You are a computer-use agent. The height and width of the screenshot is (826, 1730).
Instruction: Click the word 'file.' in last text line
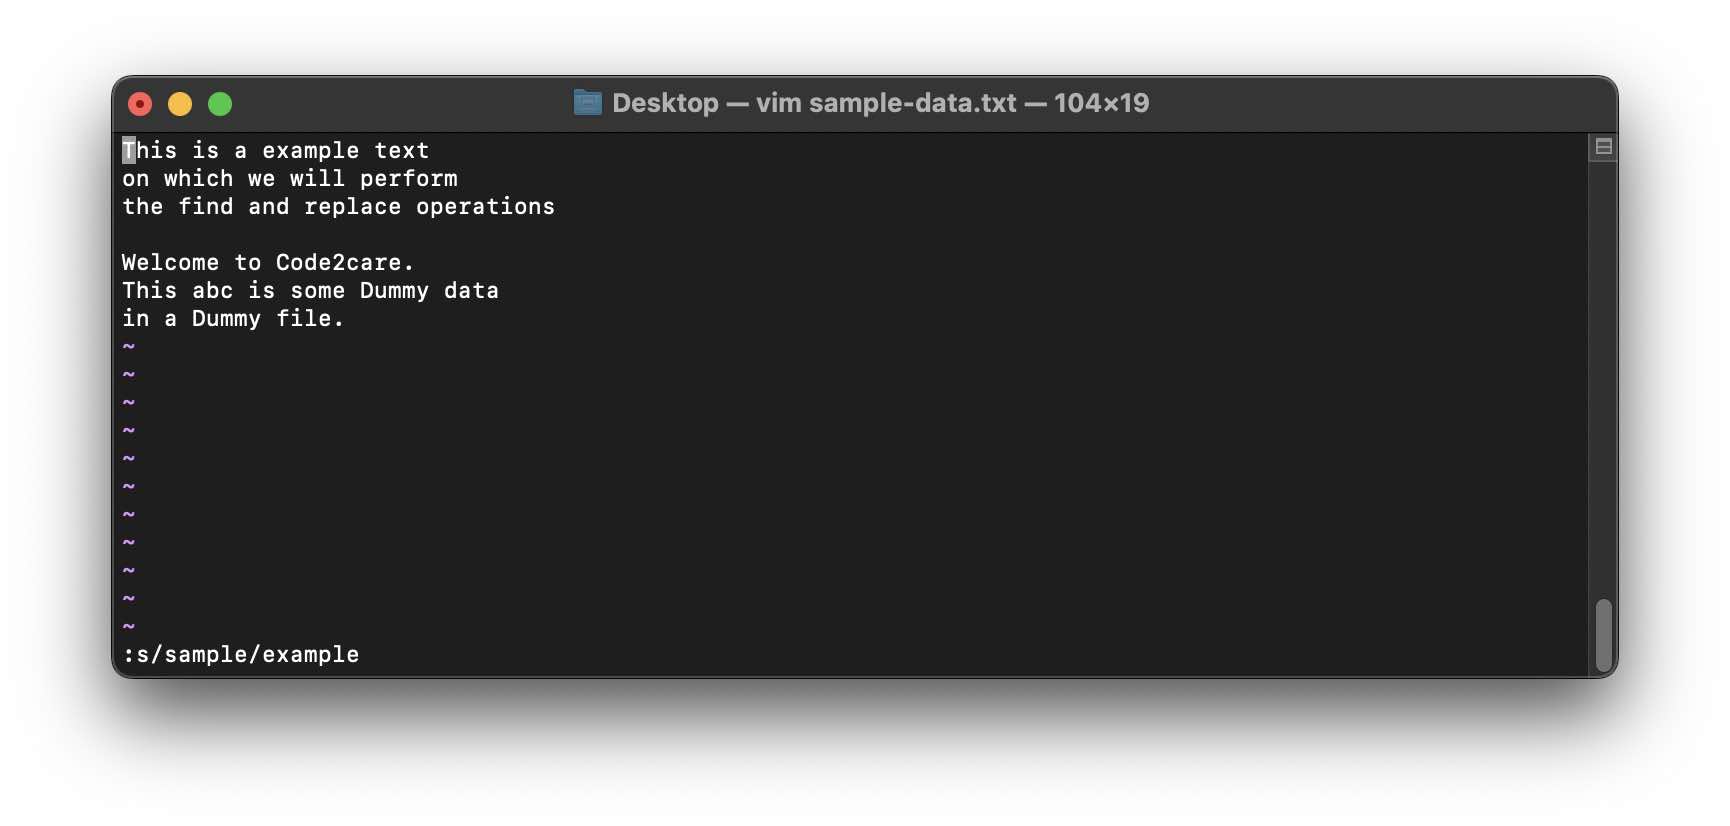(309, 319)
